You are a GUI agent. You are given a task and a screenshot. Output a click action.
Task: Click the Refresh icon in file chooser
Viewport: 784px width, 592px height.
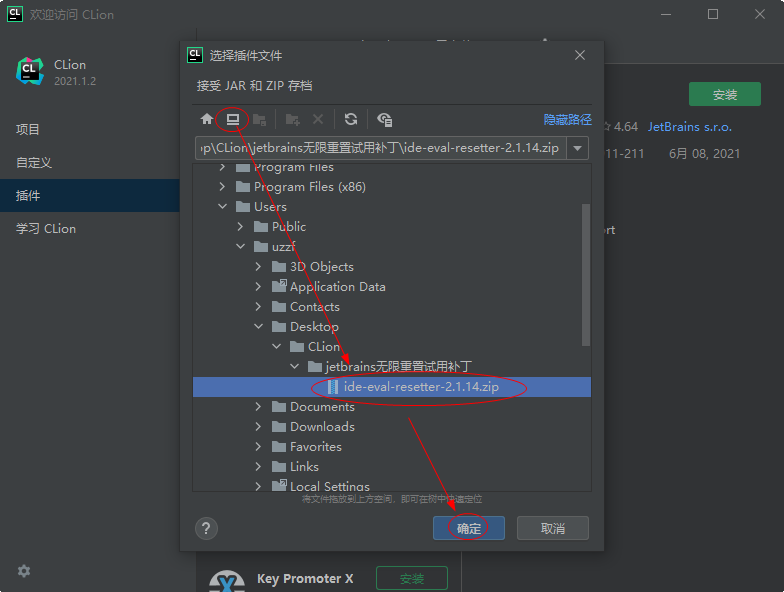351,119
